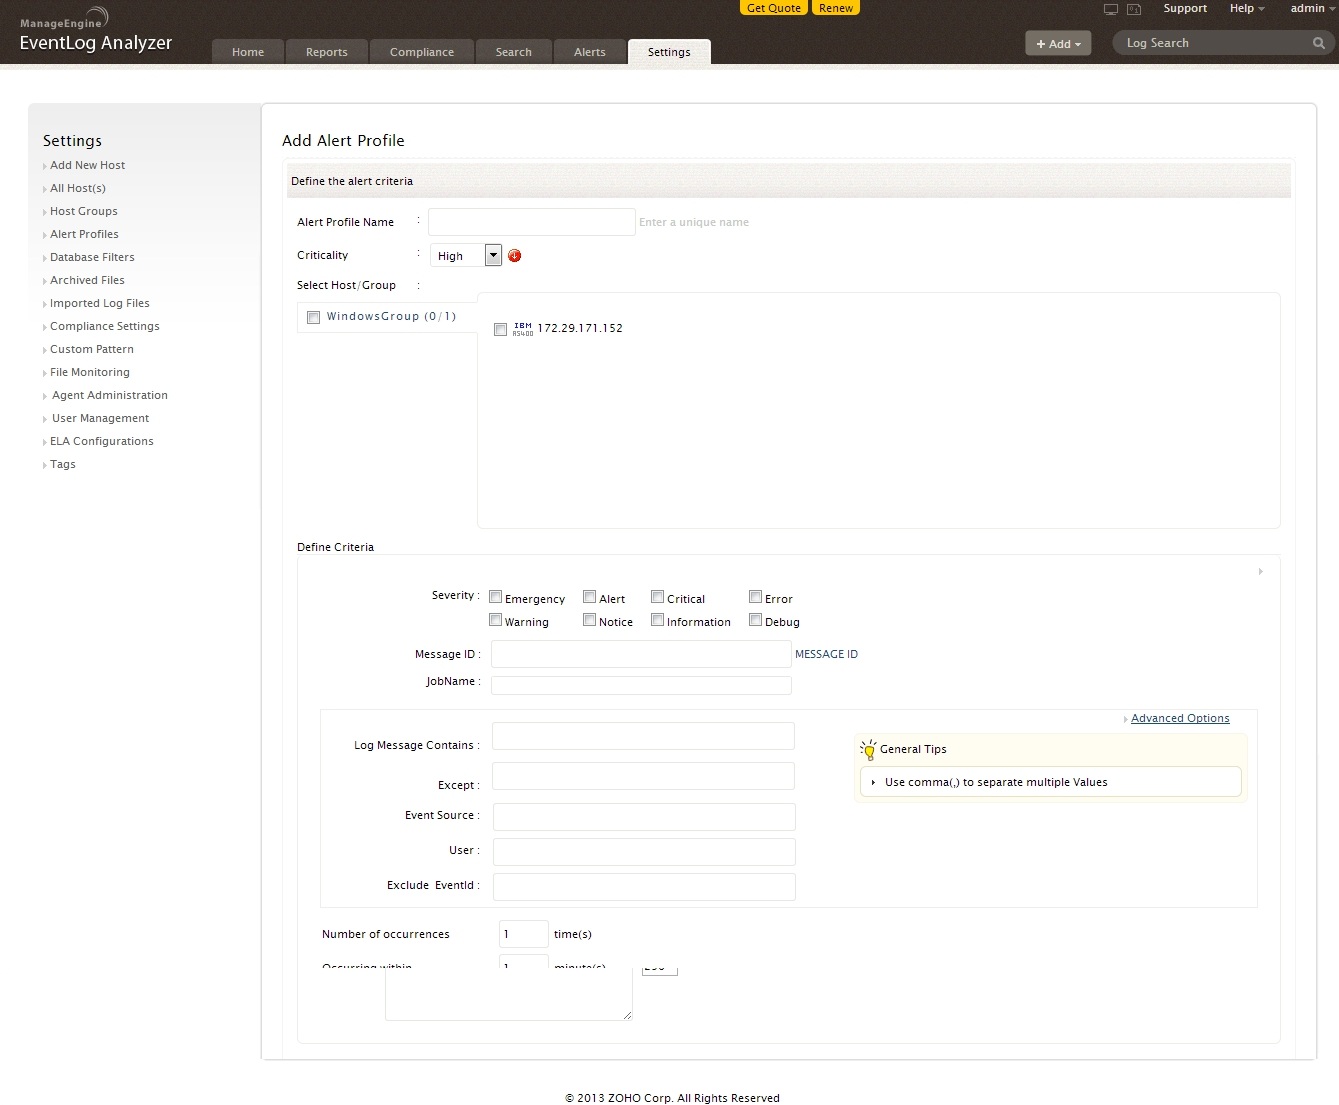The width and height of the screenshot is (1339, 1105).
Task: Click the IBM AS400 host icon
Action: coord(523,328)
